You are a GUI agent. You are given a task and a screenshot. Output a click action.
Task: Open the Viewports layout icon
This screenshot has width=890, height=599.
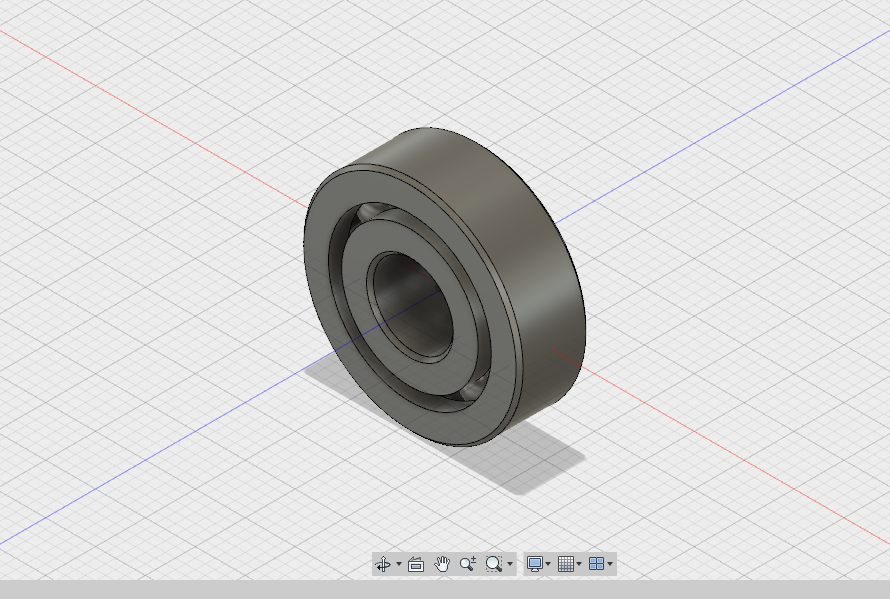tap(598, 563)
